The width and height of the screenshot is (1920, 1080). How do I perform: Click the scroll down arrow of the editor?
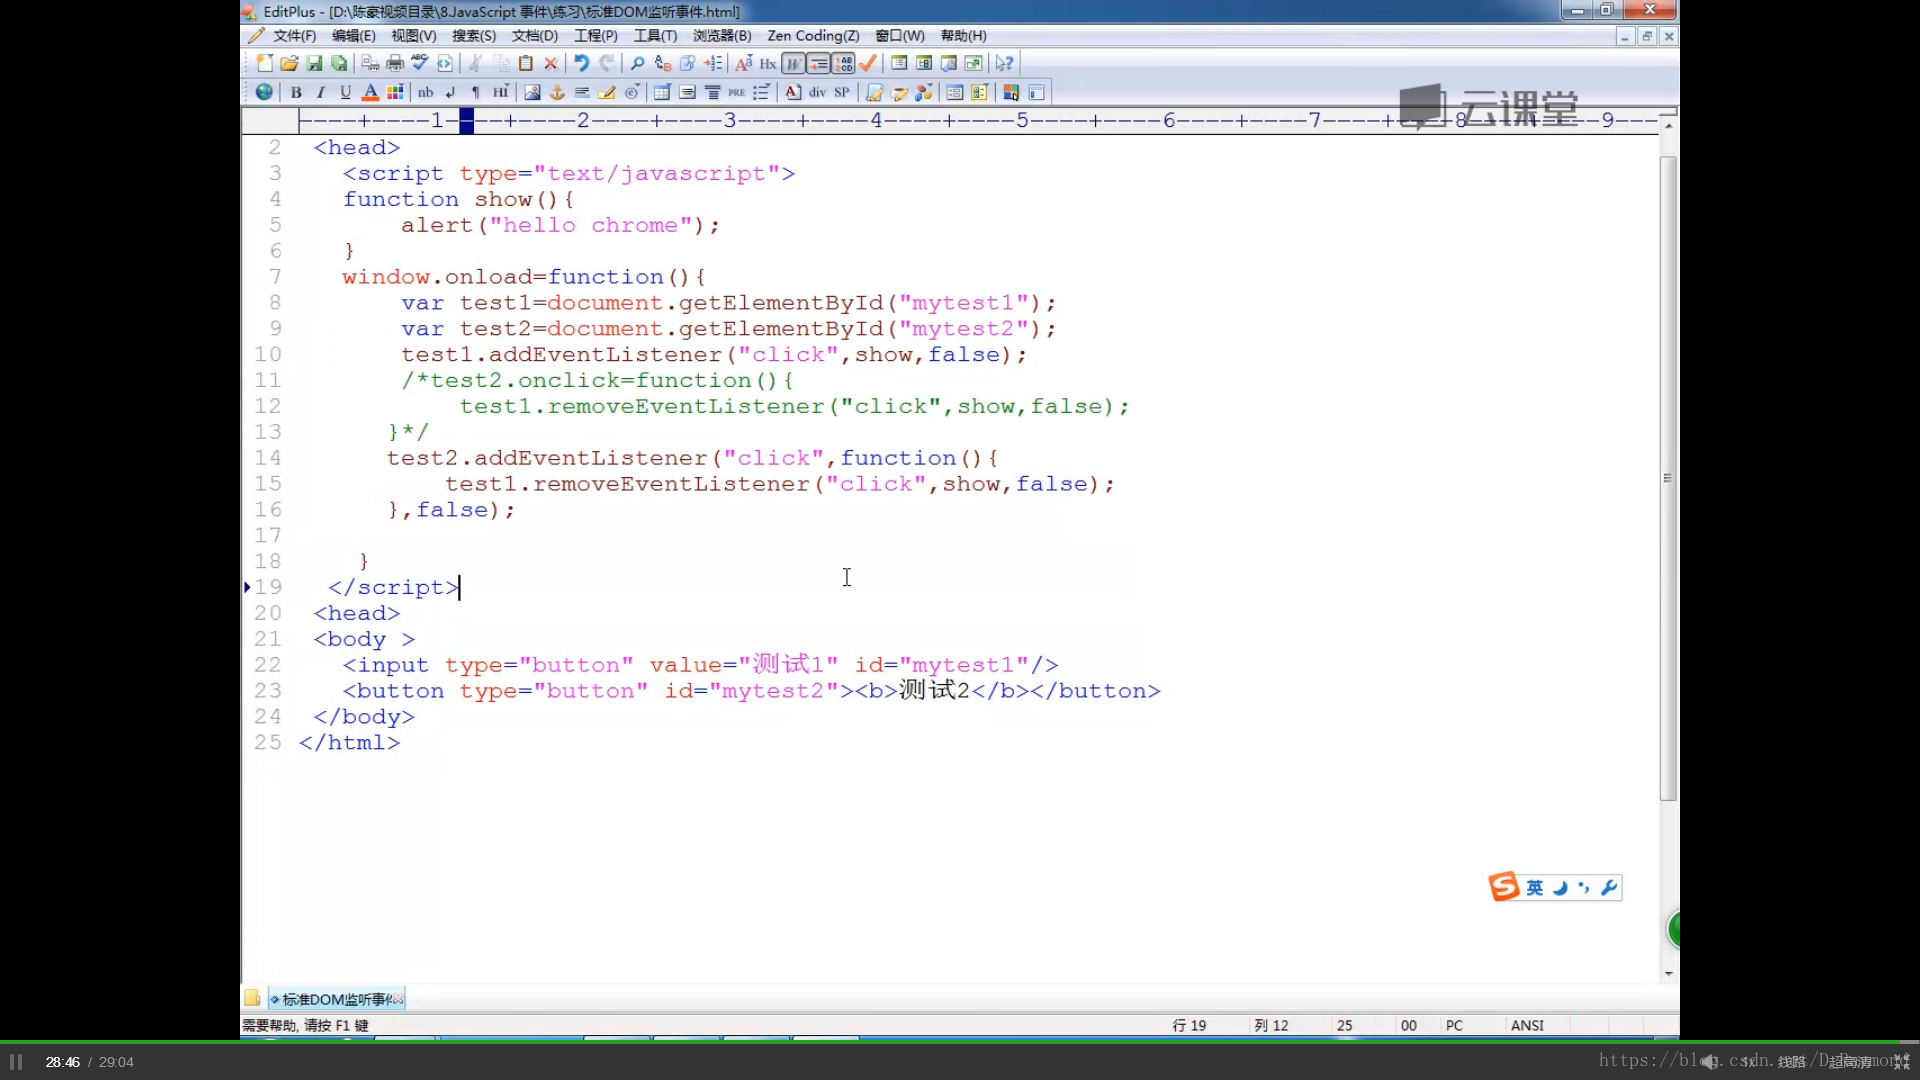coord(1668,973)
